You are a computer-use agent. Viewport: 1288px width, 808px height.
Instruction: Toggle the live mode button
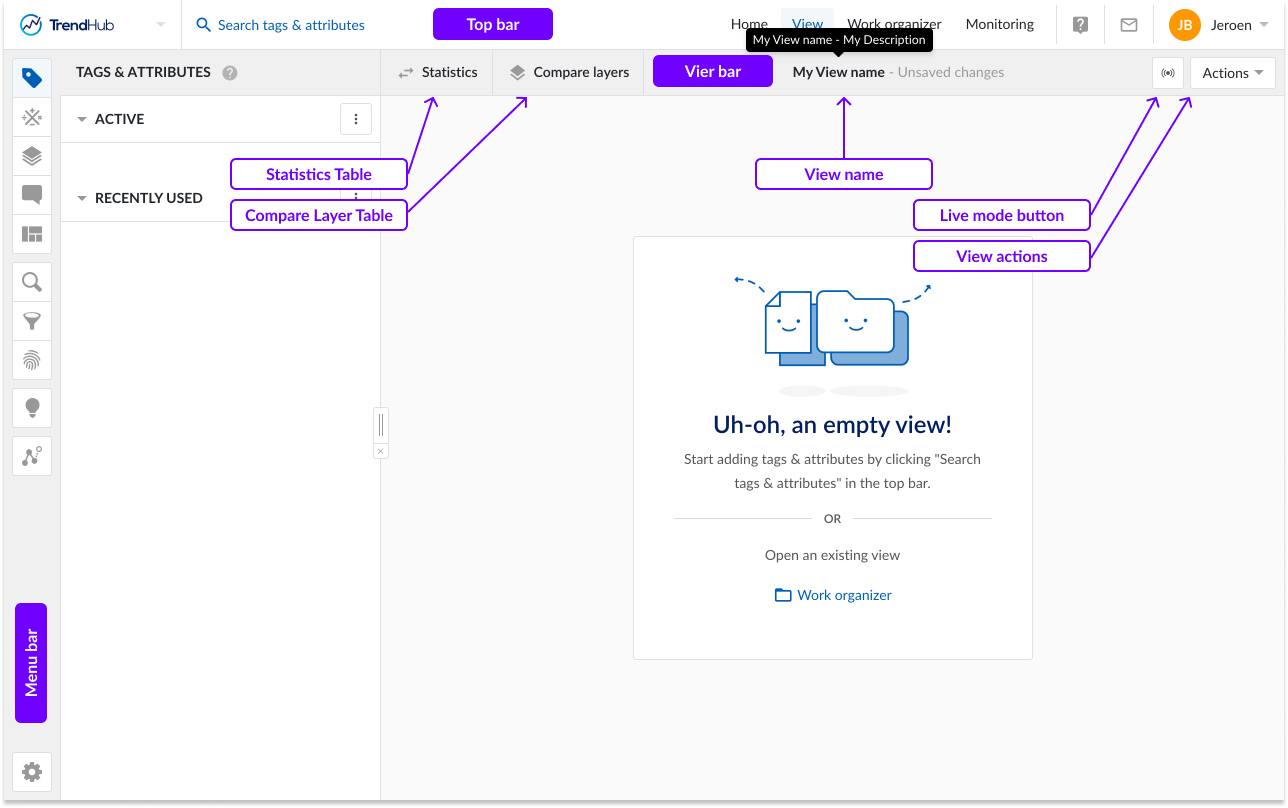[1168, 73]
